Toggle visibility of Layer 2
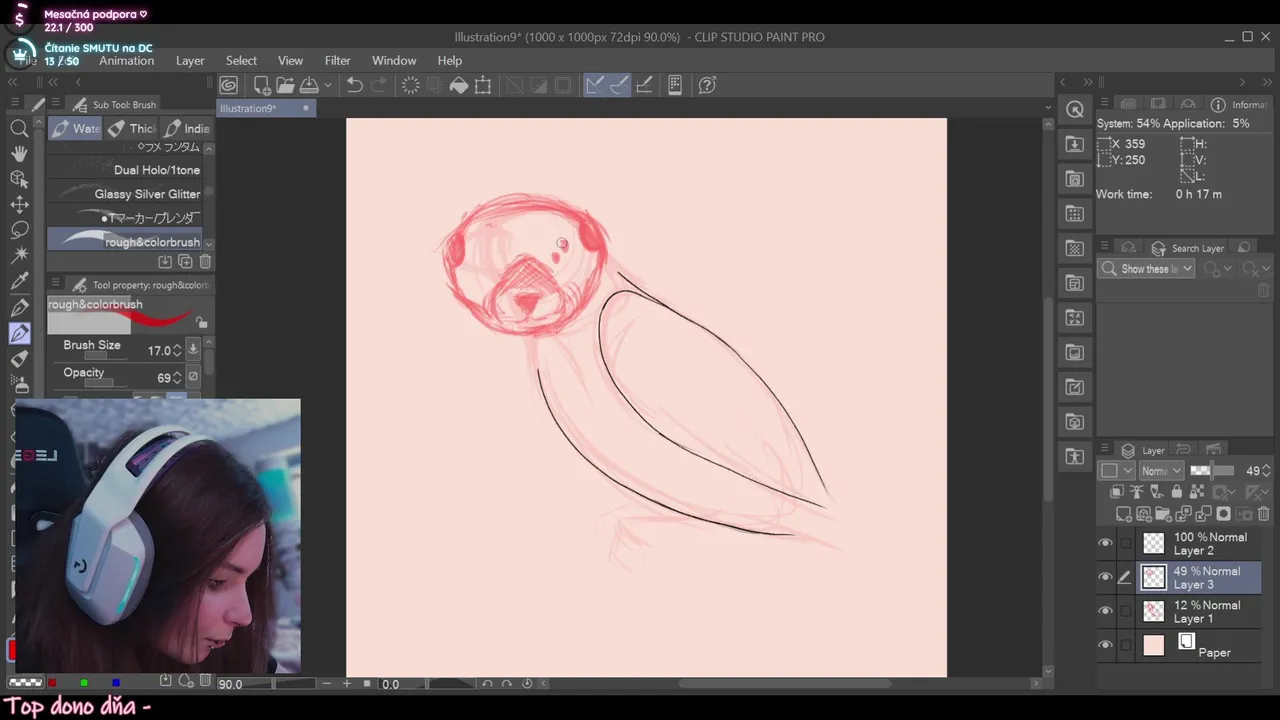This screenshot has height=720, width=1280. [1105, 543]
